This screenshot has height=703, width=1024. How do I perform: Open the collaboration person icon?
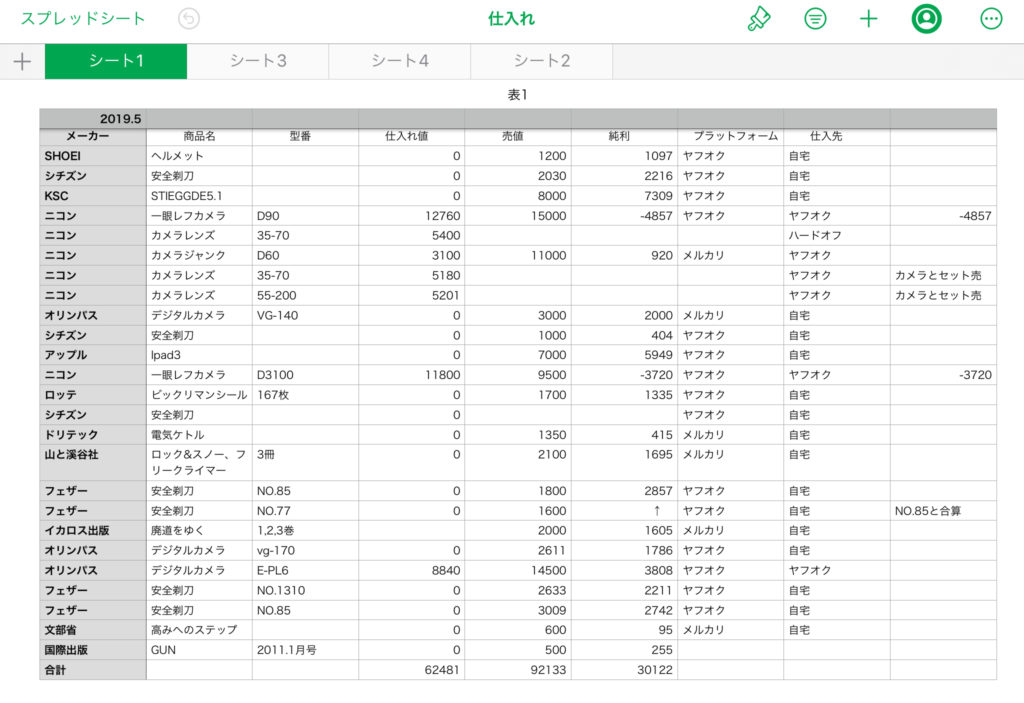pyautogui.click(x=926, y=18)
